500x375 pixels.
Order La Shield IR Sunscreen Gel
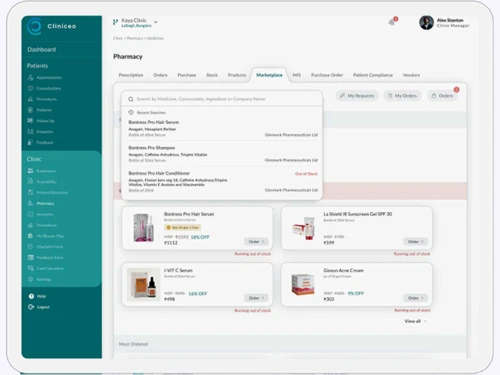coord(416,241)
